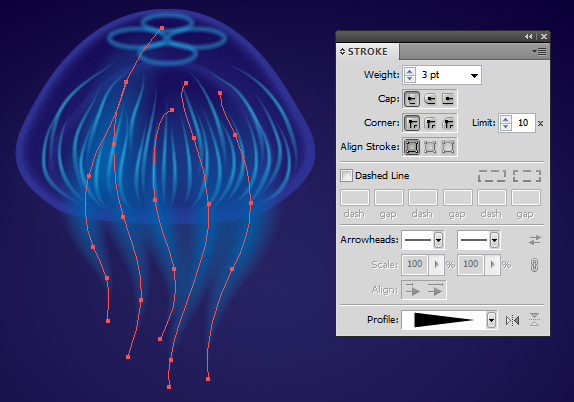Increase the miter Limit stepper
This screenshot has width=574, height=402.
pos(506,120)
